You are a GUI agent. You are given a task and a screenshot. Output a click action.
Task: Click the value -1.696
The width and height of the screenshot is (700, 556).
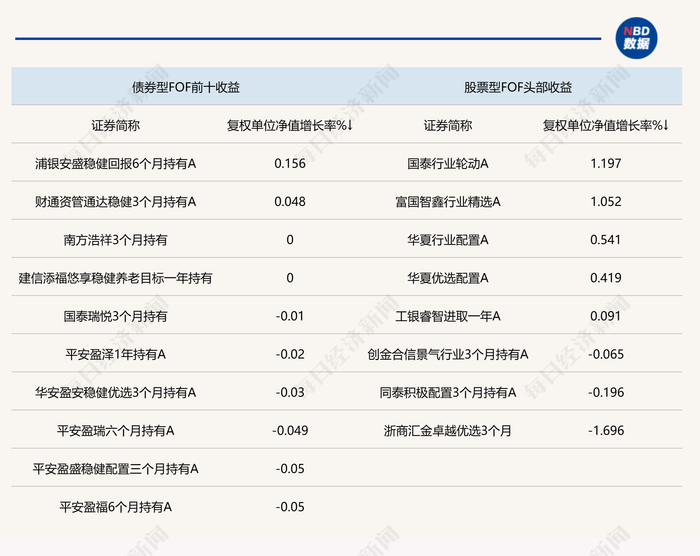(x=605, y=431)
